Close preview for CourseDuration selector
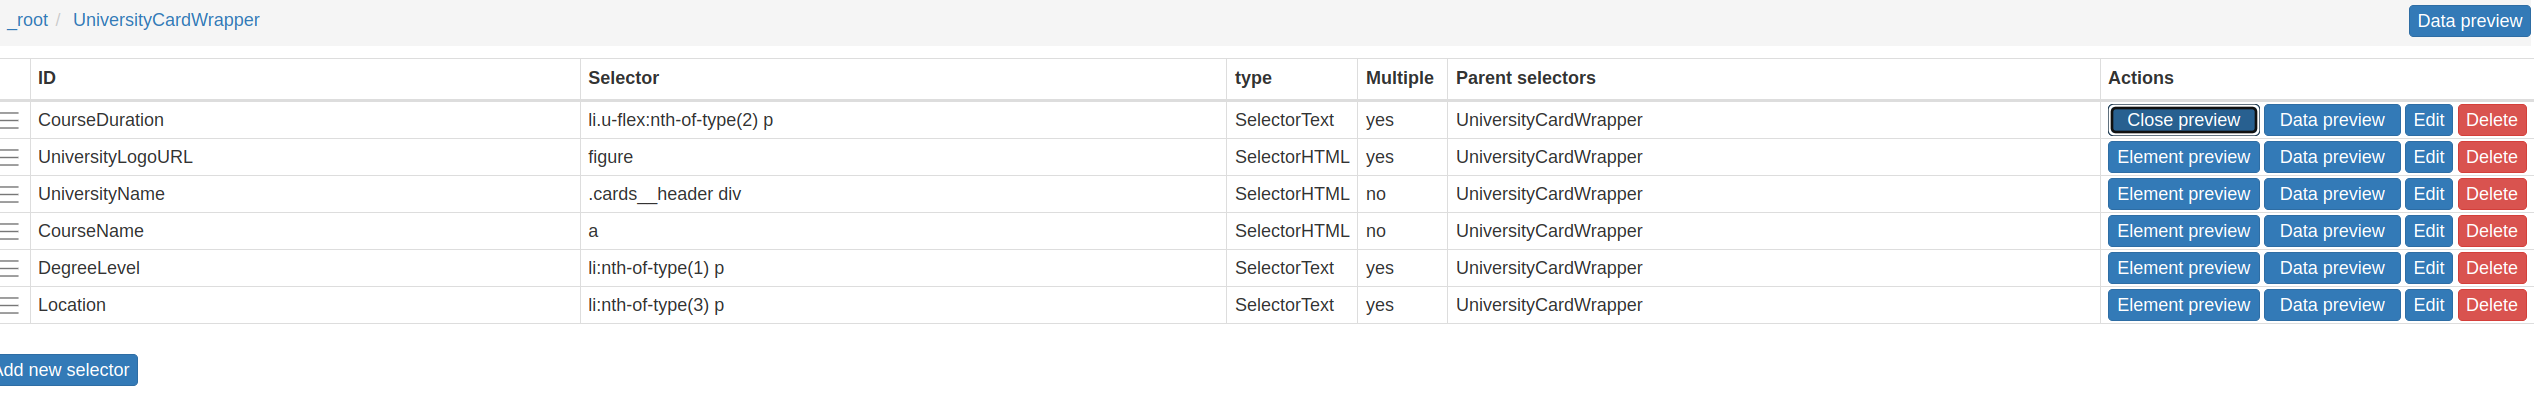The width and height of the screenshot is (2534, 402). coord(2183,120)
